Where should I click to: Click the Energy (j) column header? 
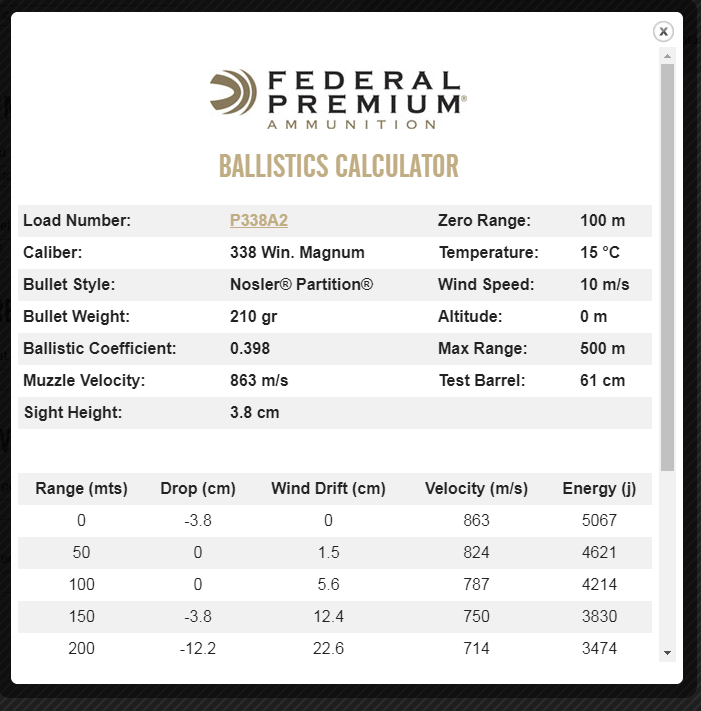click(600, 489)
